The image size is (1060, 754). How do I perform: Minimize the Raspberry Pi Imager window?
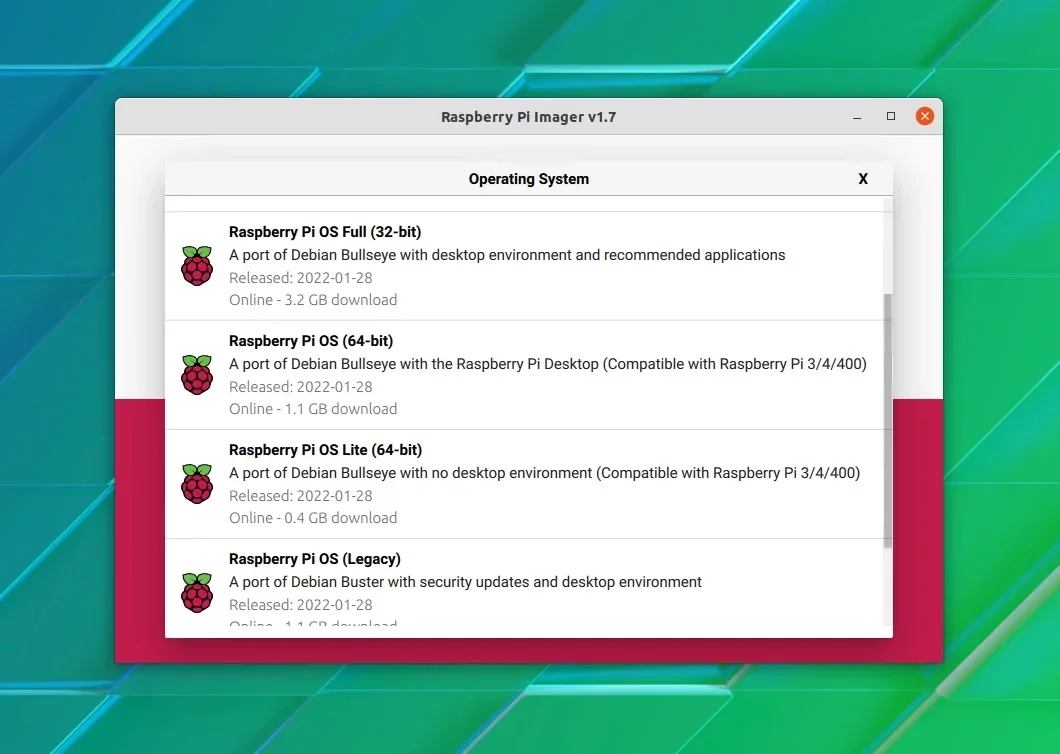pyautogui.click(x=857, y=117)
